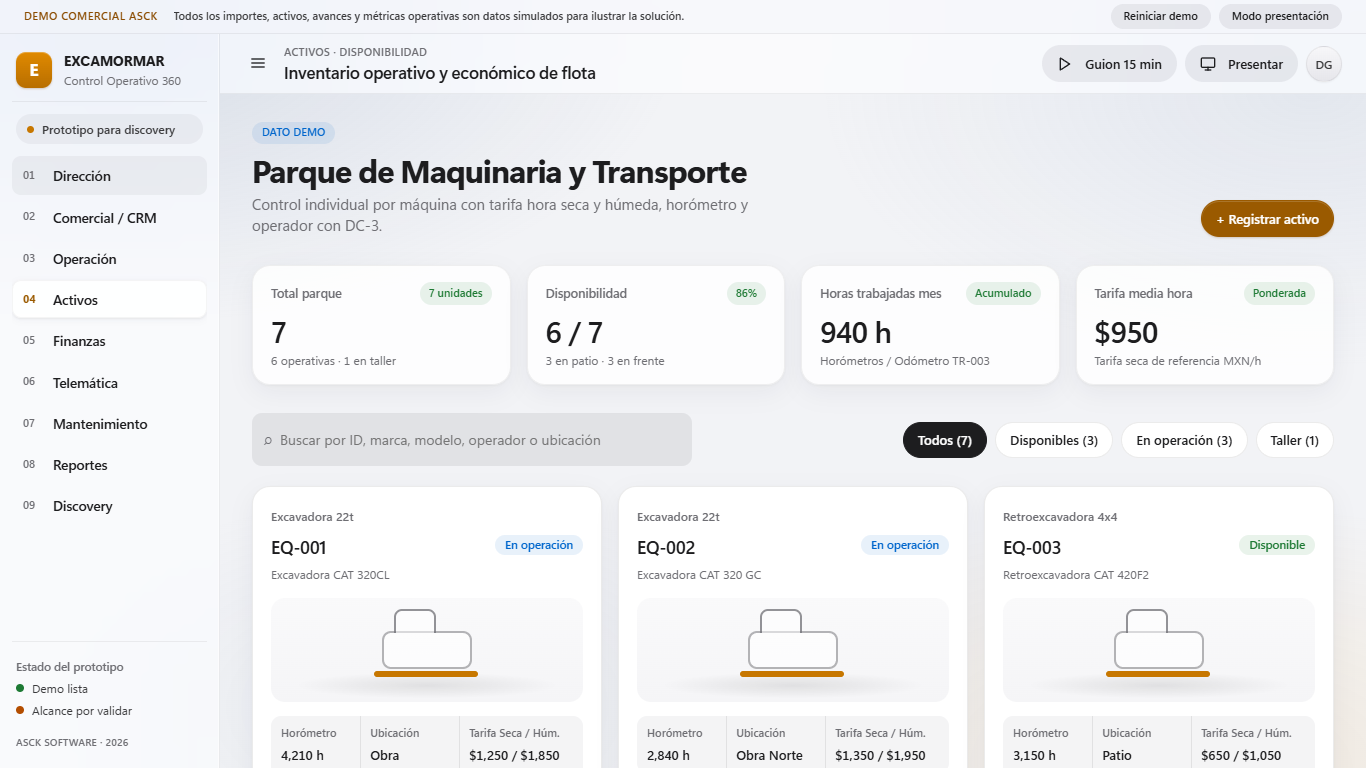Open Comercial / CRM section
Viewport: 1366px width, 768px height.
click(x=110, y=218)
